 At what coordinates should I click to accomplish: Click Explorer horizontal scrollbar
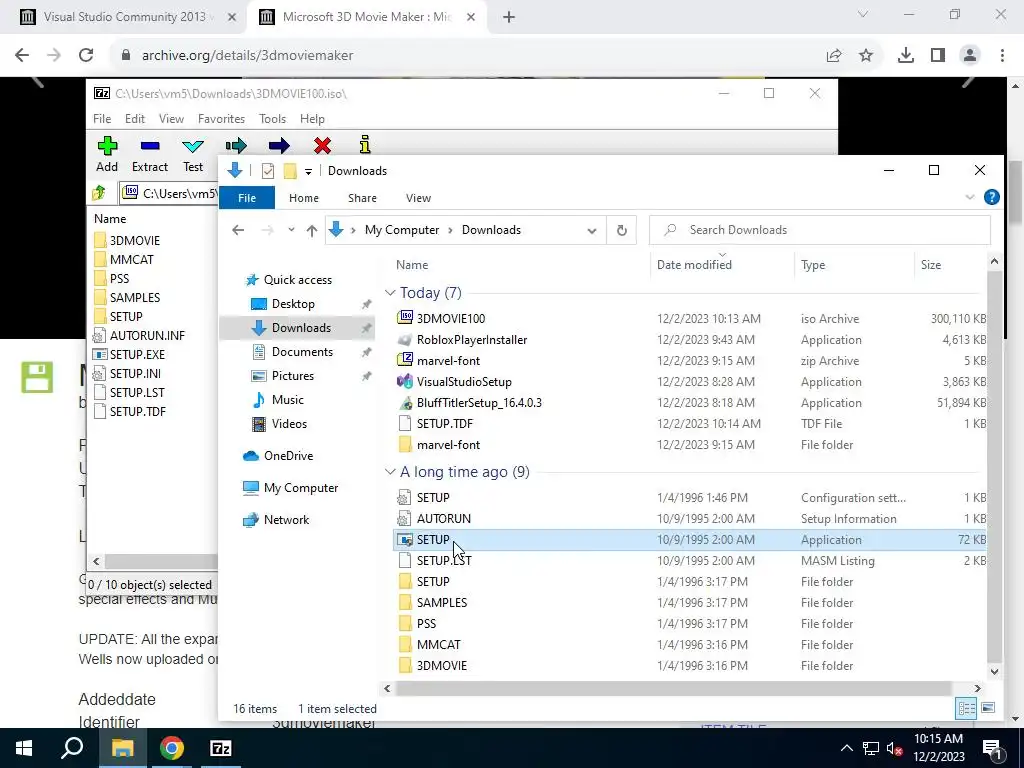673,688
